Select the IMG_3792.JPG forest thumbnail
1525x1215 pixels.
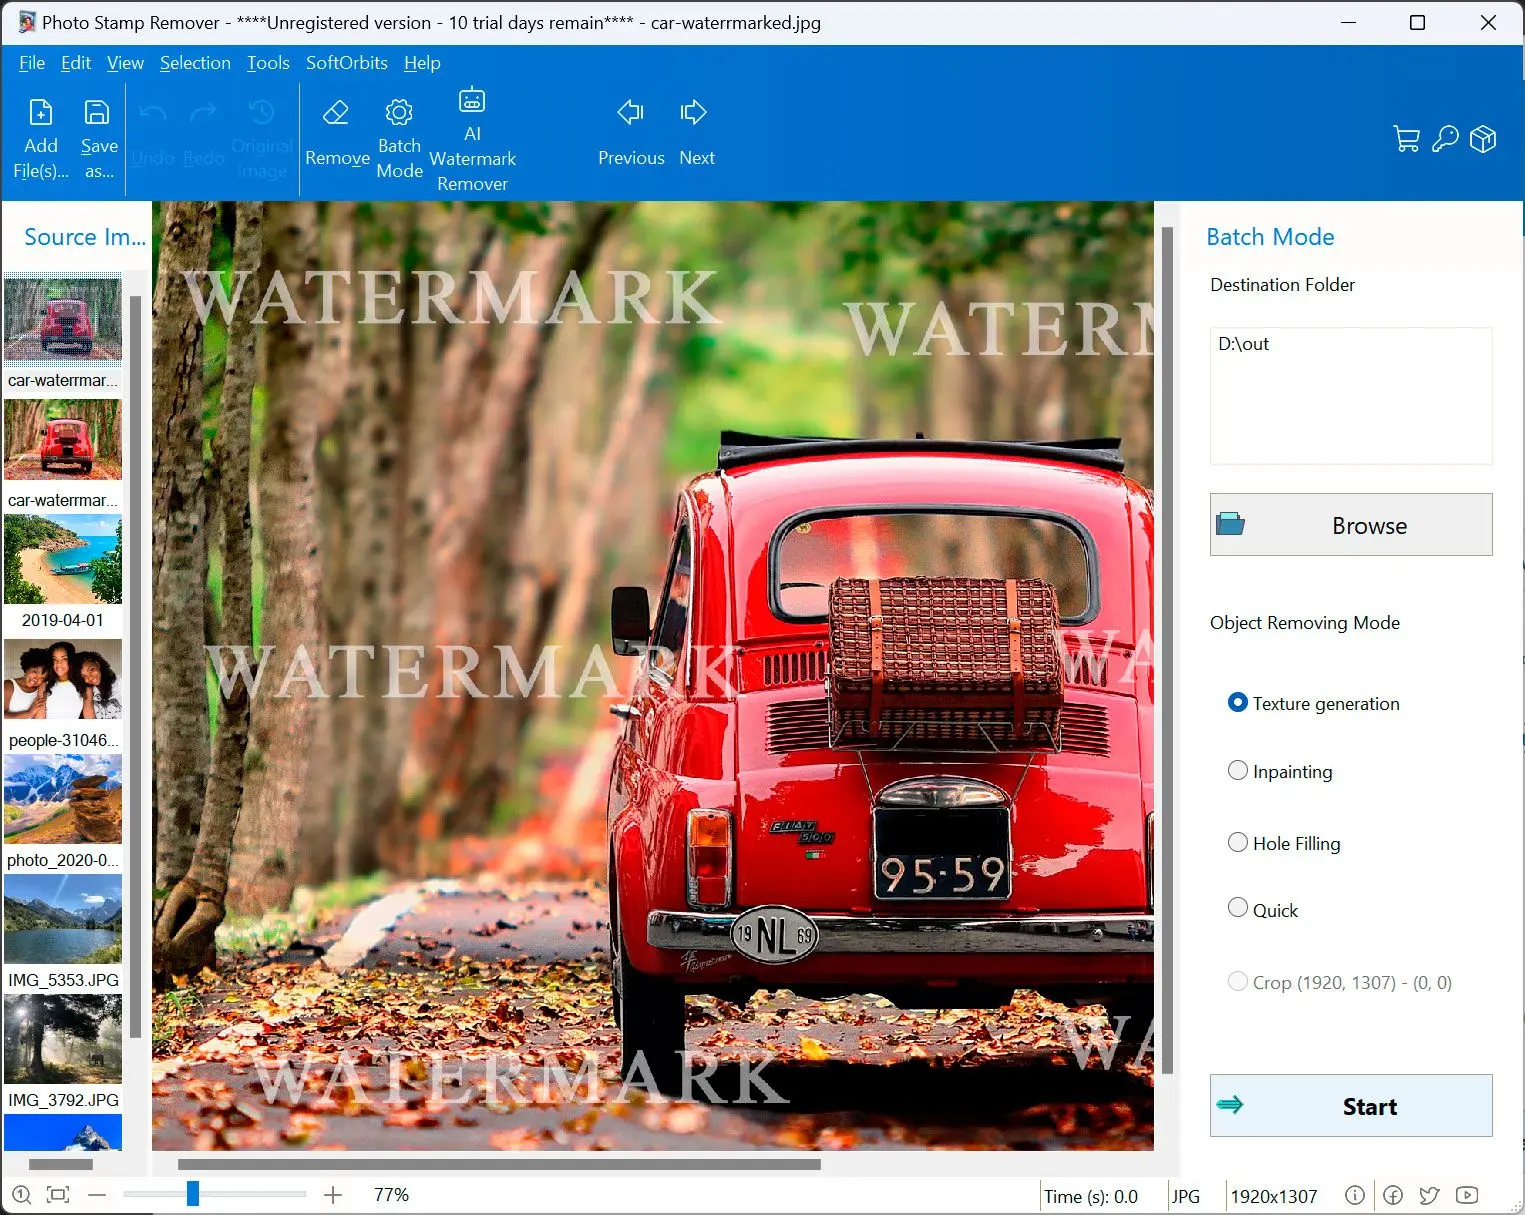[x=63, y=1039]
